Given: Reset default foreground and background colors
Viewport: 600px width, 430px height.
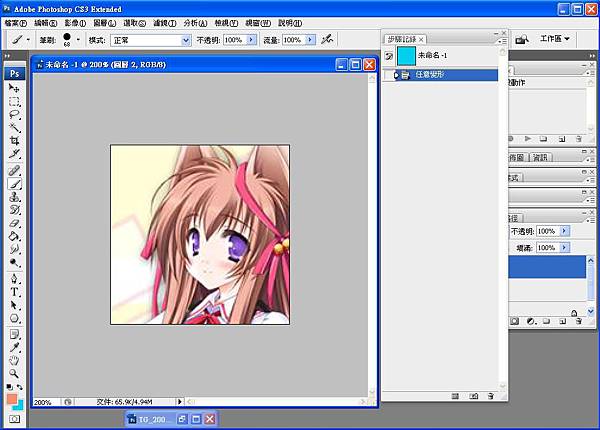Looking at the screenshot, I should click(x=10, y=387).
